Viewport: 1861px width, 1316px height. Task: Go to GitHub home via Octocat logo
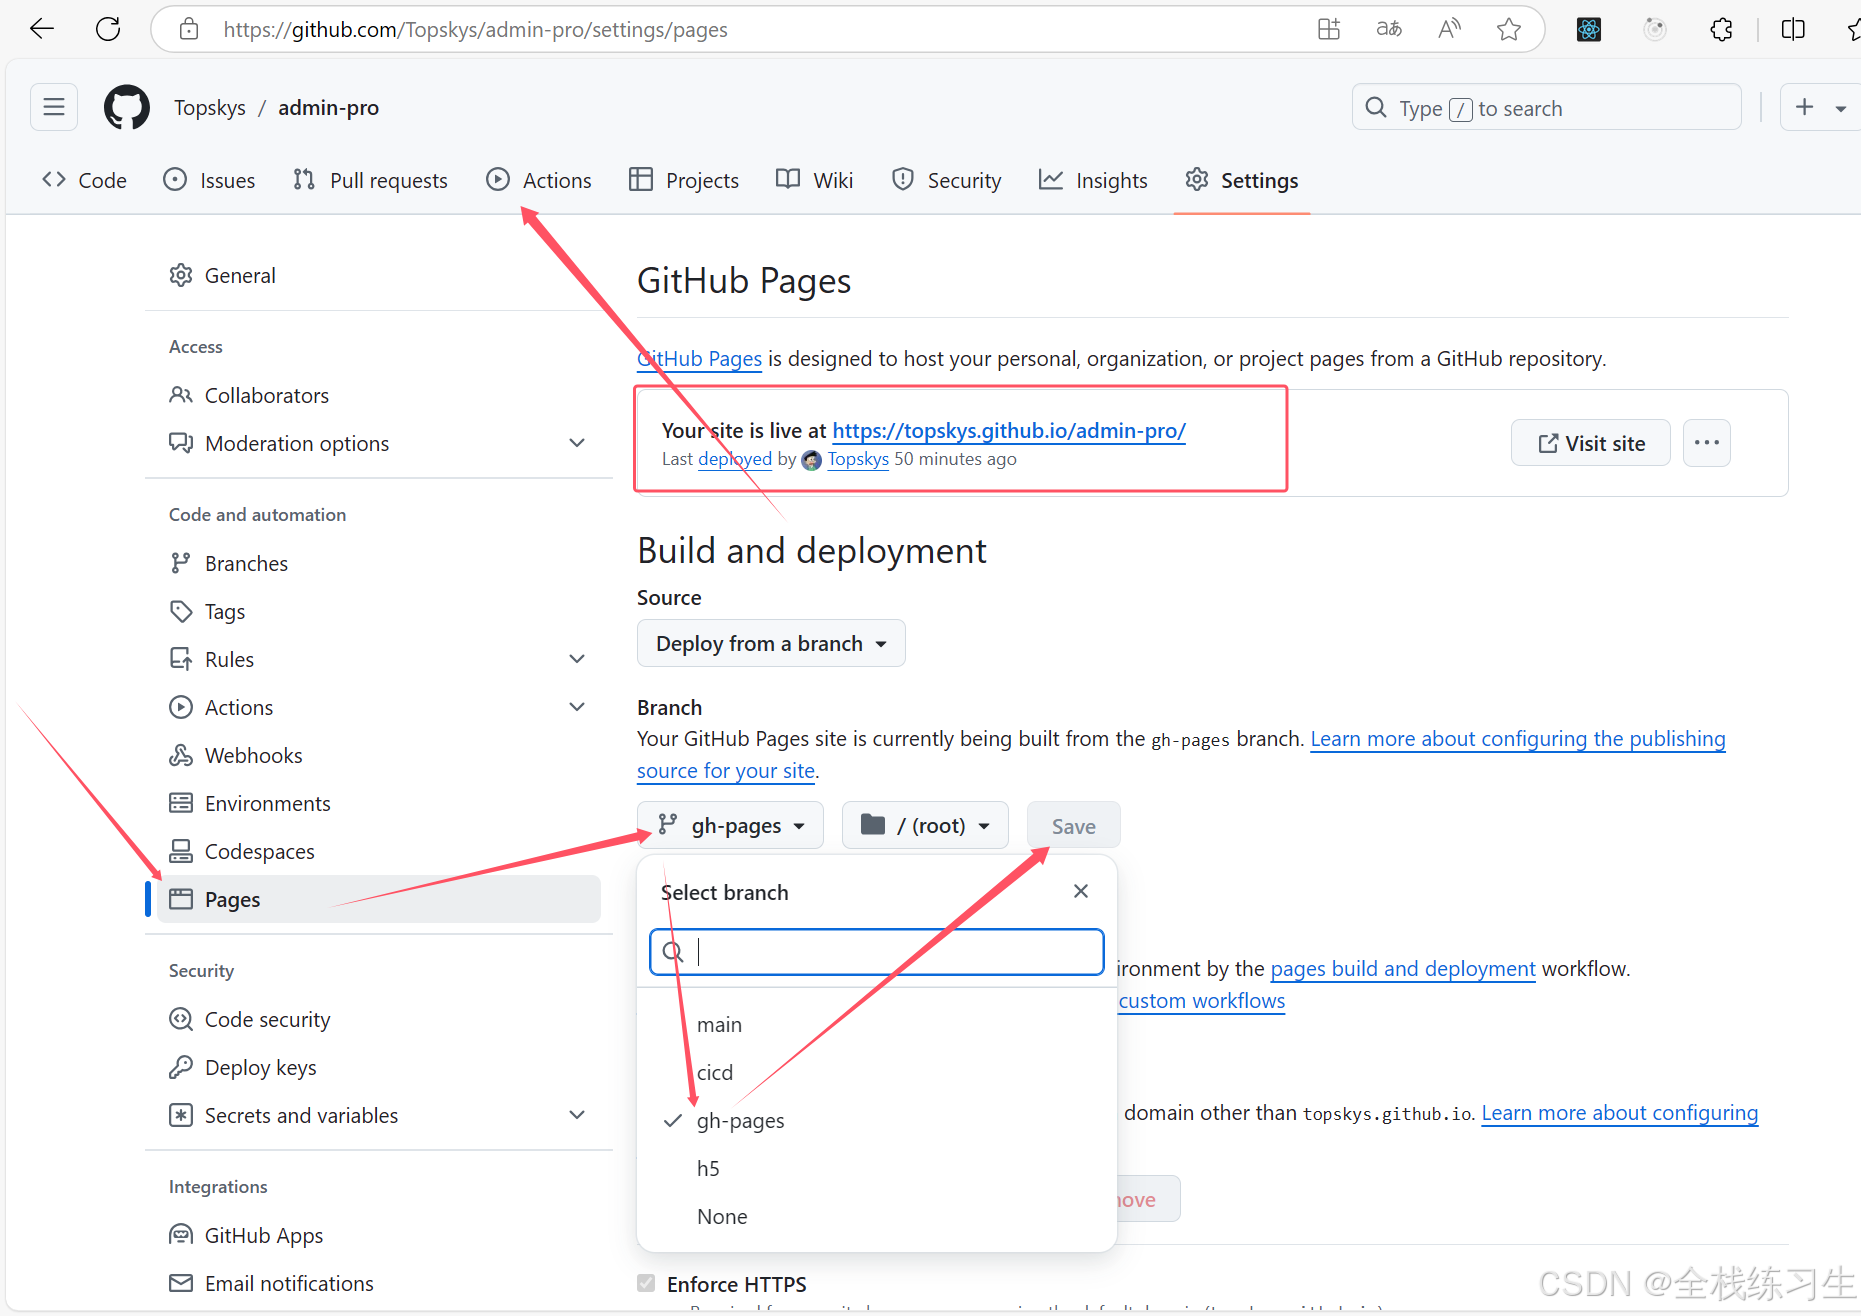click(127, 107)
